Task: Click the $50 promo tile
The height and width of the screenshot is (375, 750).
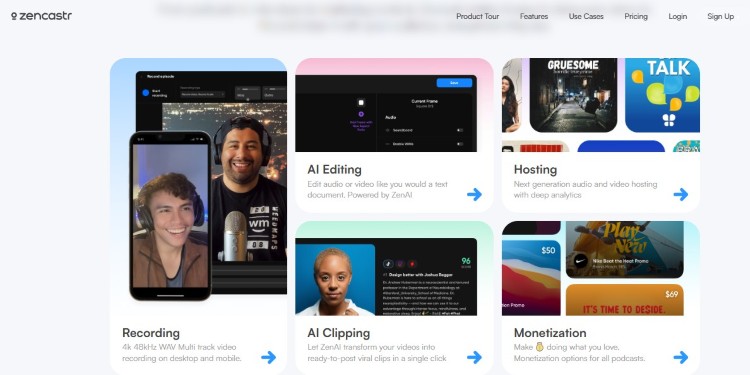Action: [x=531, y=277]
